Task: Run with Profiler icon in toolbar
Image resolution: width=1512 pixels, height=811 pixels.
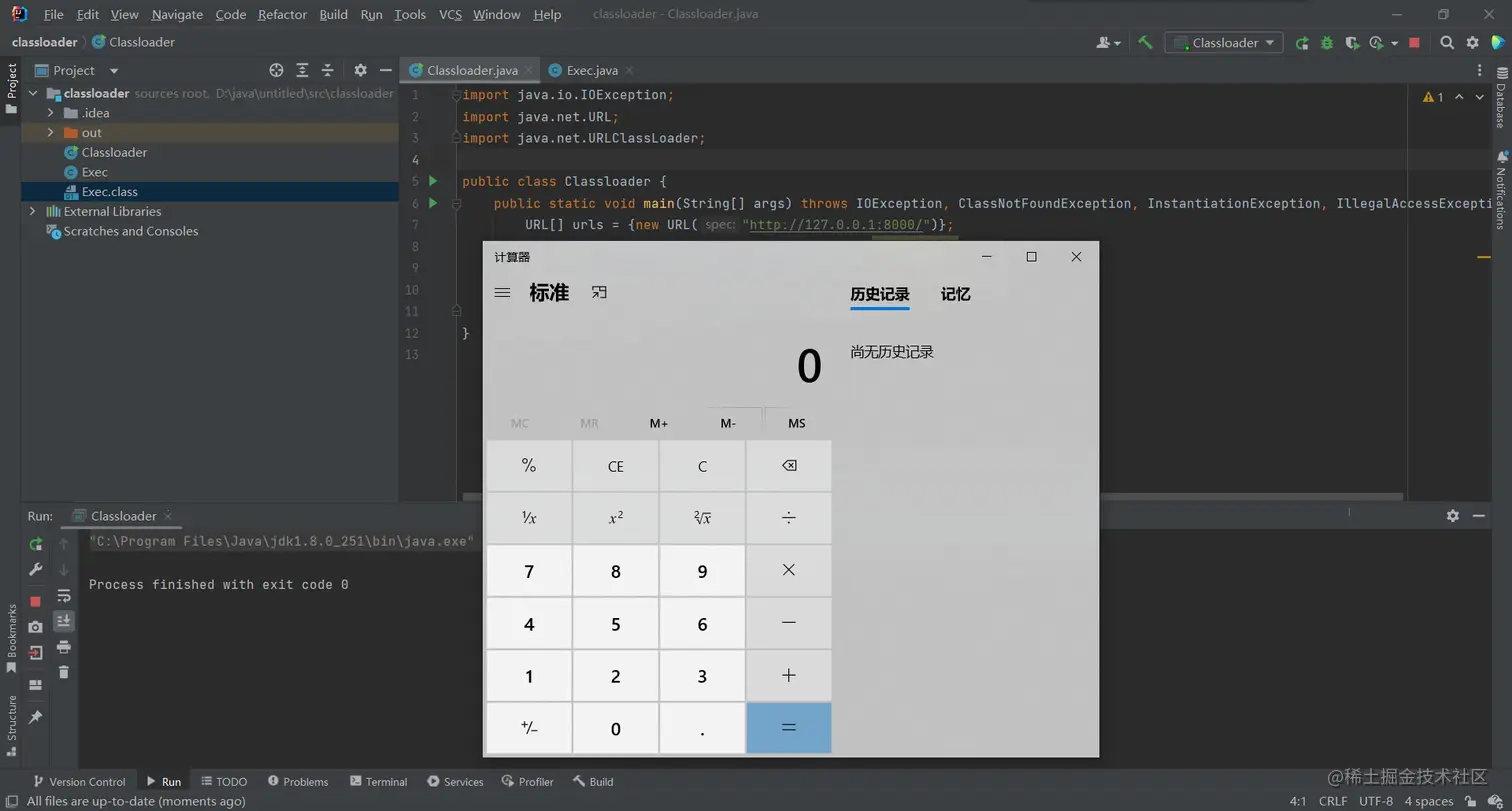Action: click(x=1377, y=43)
